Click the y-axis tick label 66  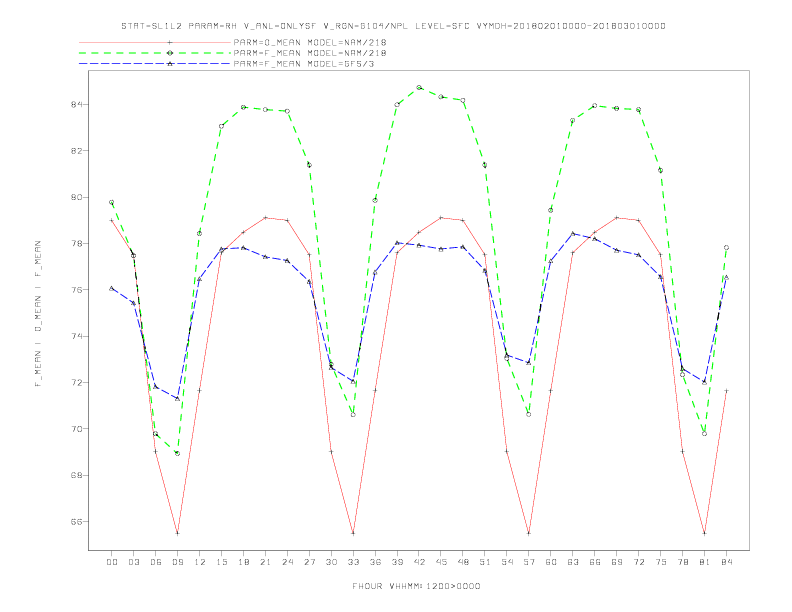click(x=76, y=522)
